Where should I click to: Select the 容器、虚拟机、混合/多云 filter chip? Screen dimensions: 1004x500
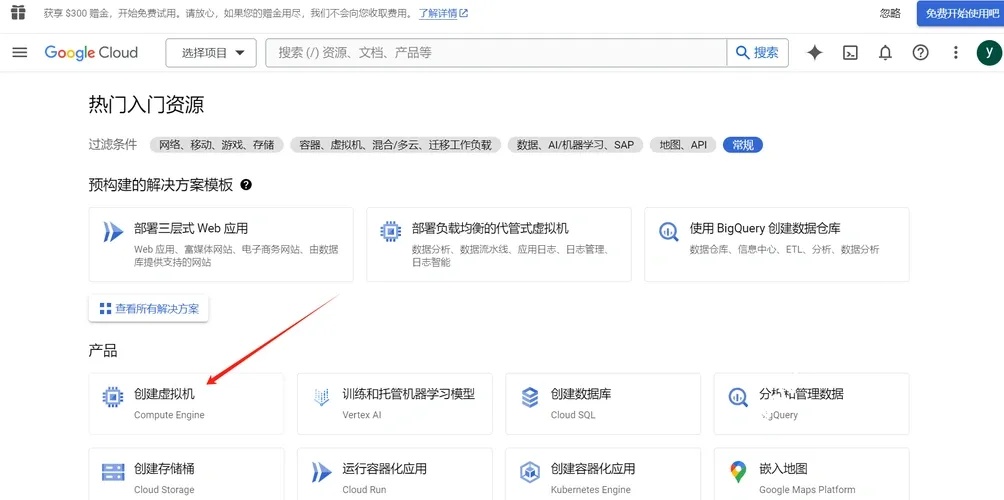click(394, 145)
